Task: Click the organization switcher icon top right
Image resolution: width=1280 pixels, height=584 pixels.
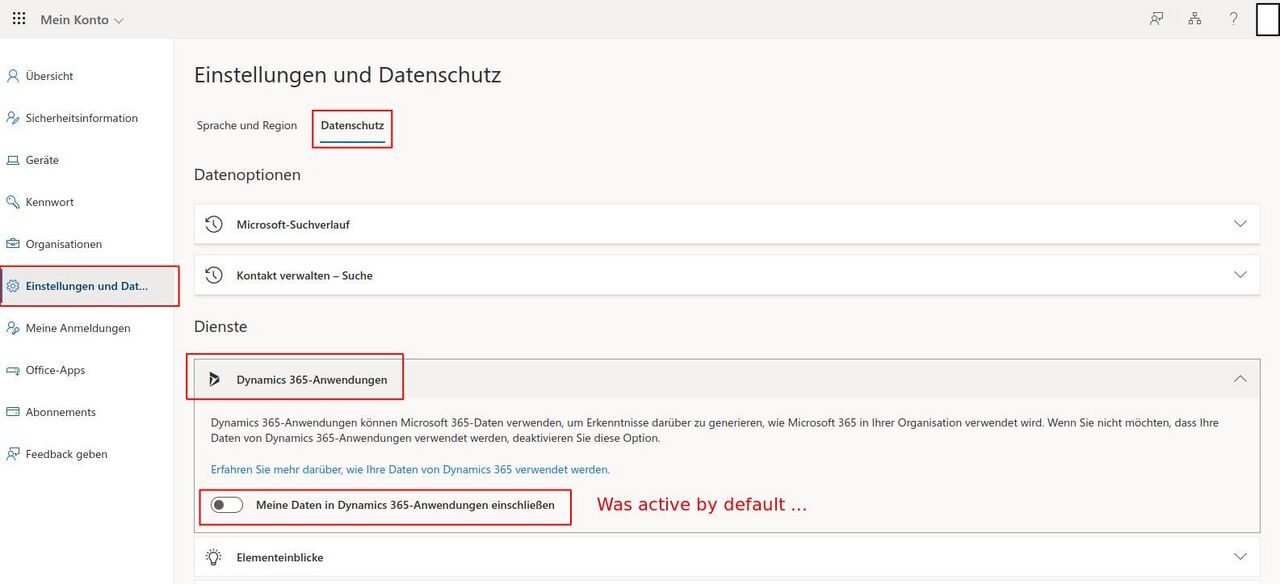Action: click(1194, 18)
